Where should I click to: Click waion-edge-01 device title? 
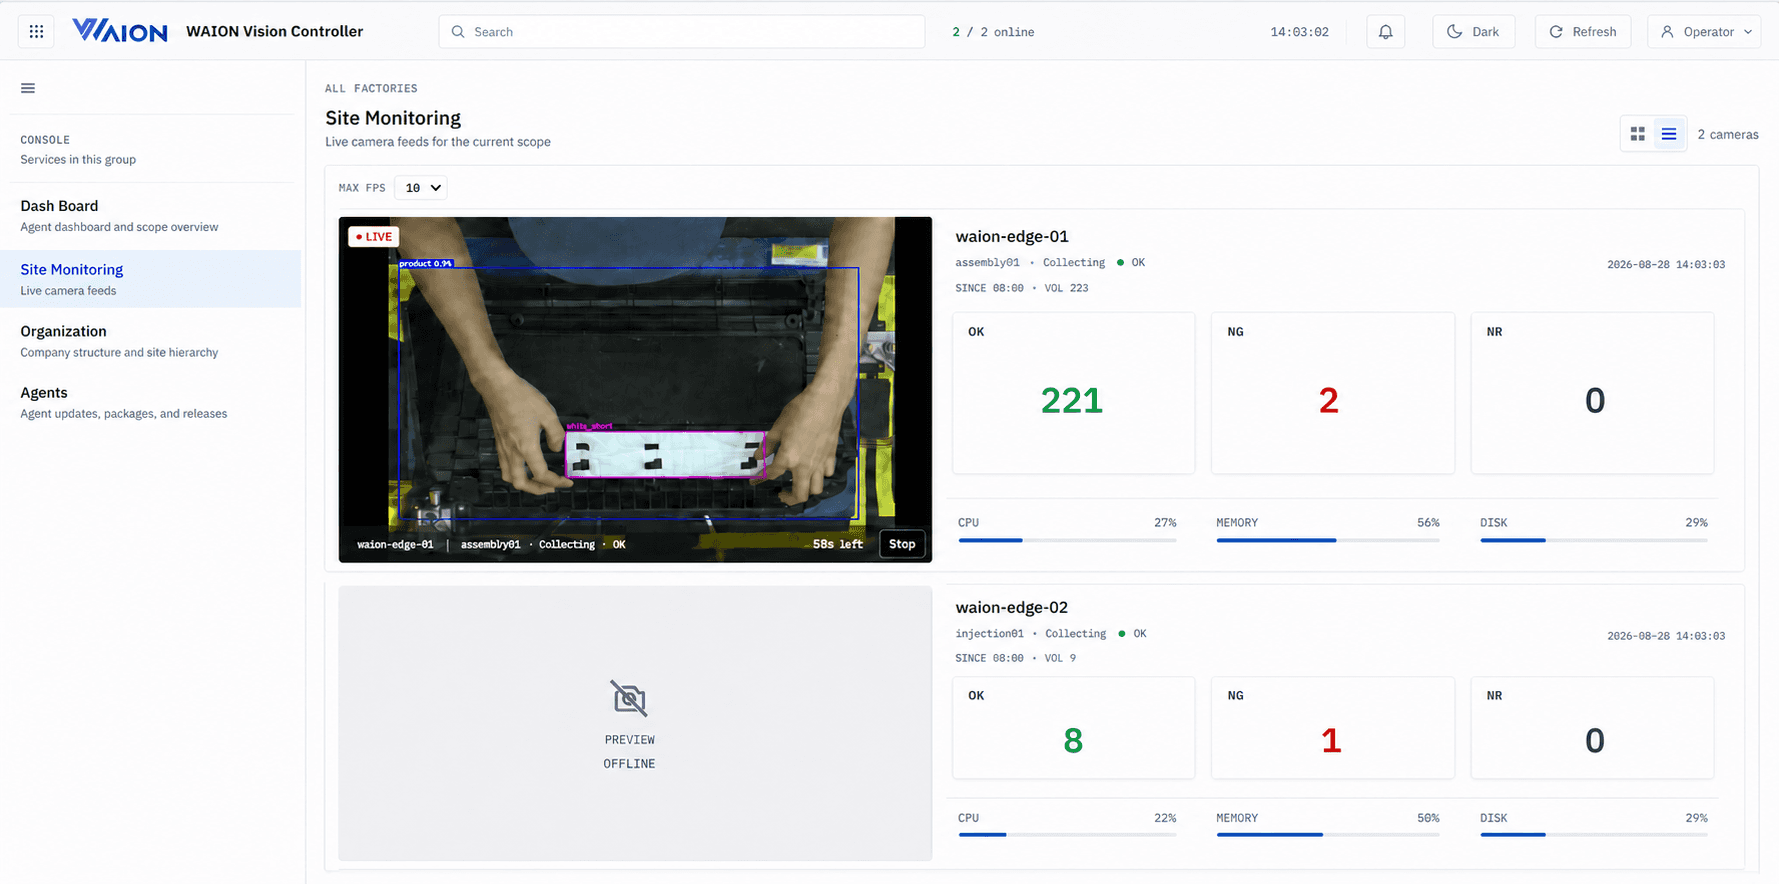(x=1012, y=237)
